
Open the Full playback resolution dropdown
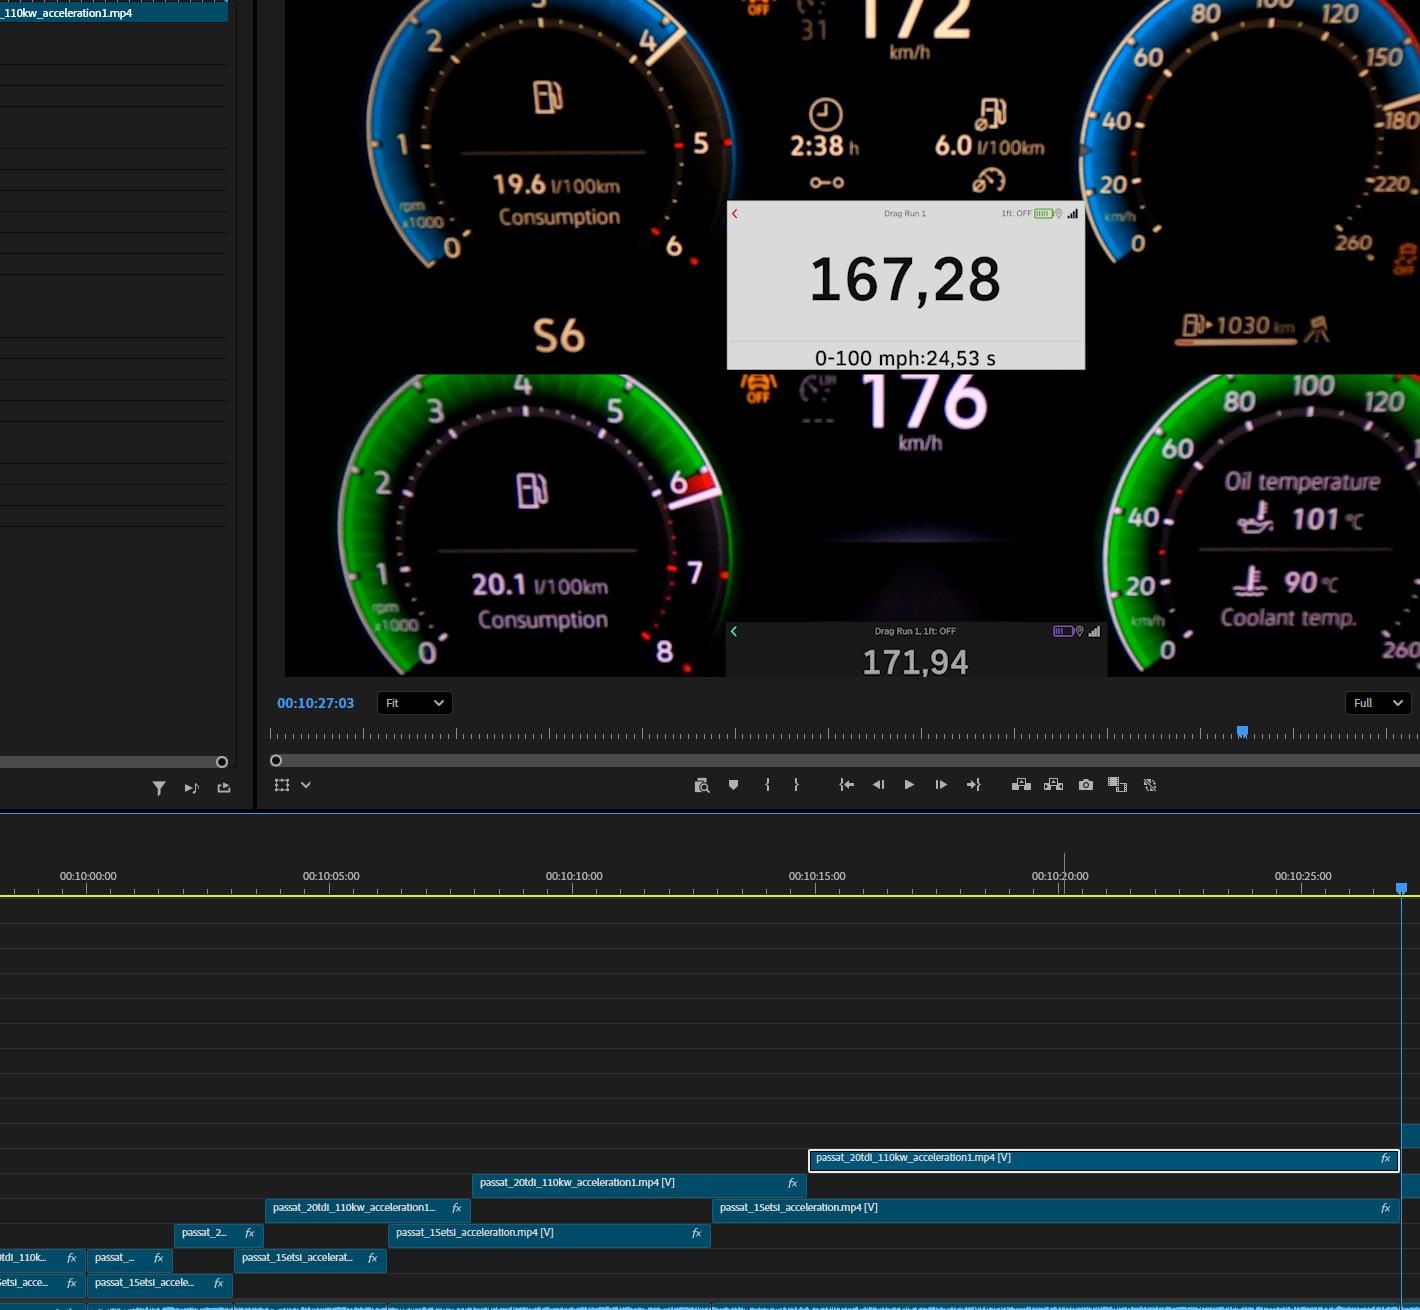(x=1377, y=703)
